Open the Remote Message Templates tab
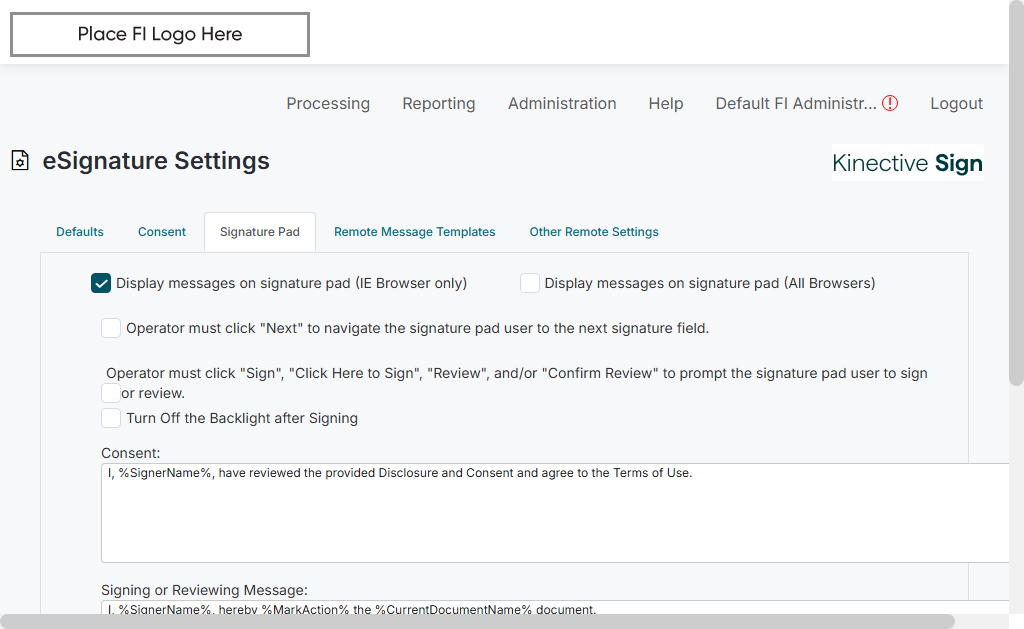The height and width of the screenshot is (629, 1024). coord(415,232)
